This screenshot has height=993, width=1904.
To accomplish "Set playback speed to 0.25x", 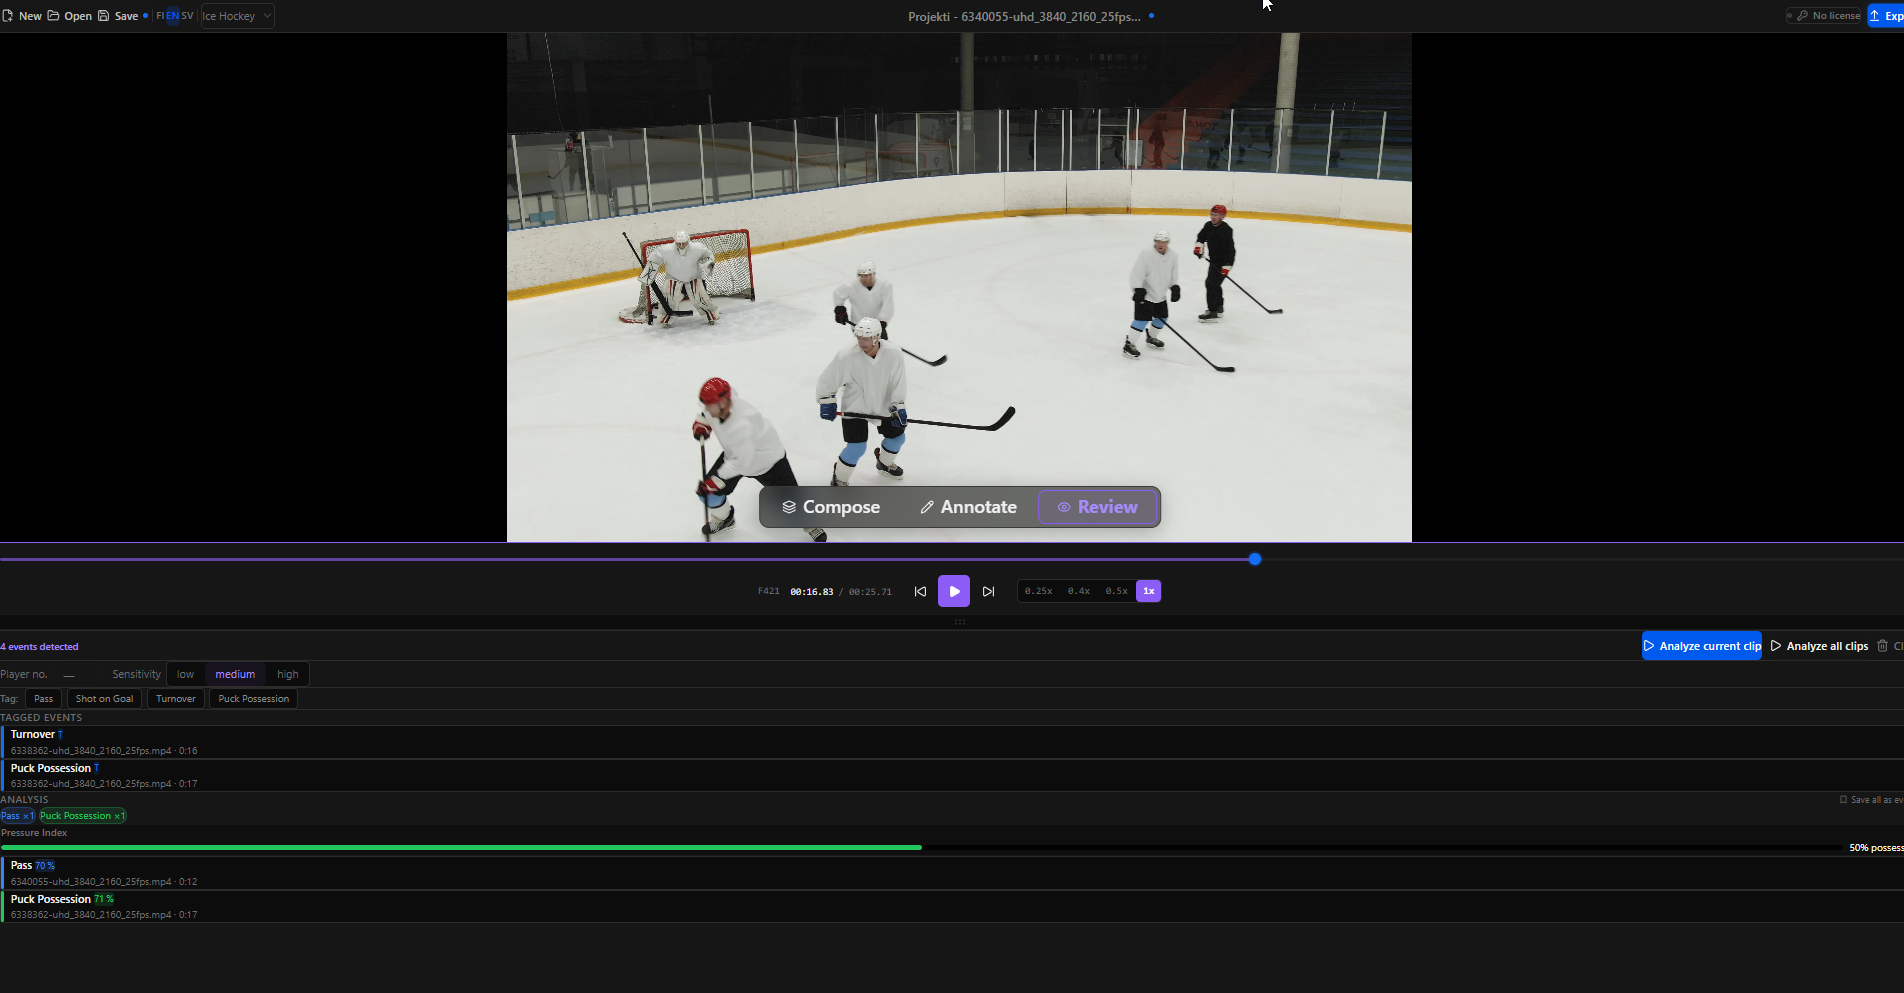I will pyautogui.click(x=1039, y=591).
